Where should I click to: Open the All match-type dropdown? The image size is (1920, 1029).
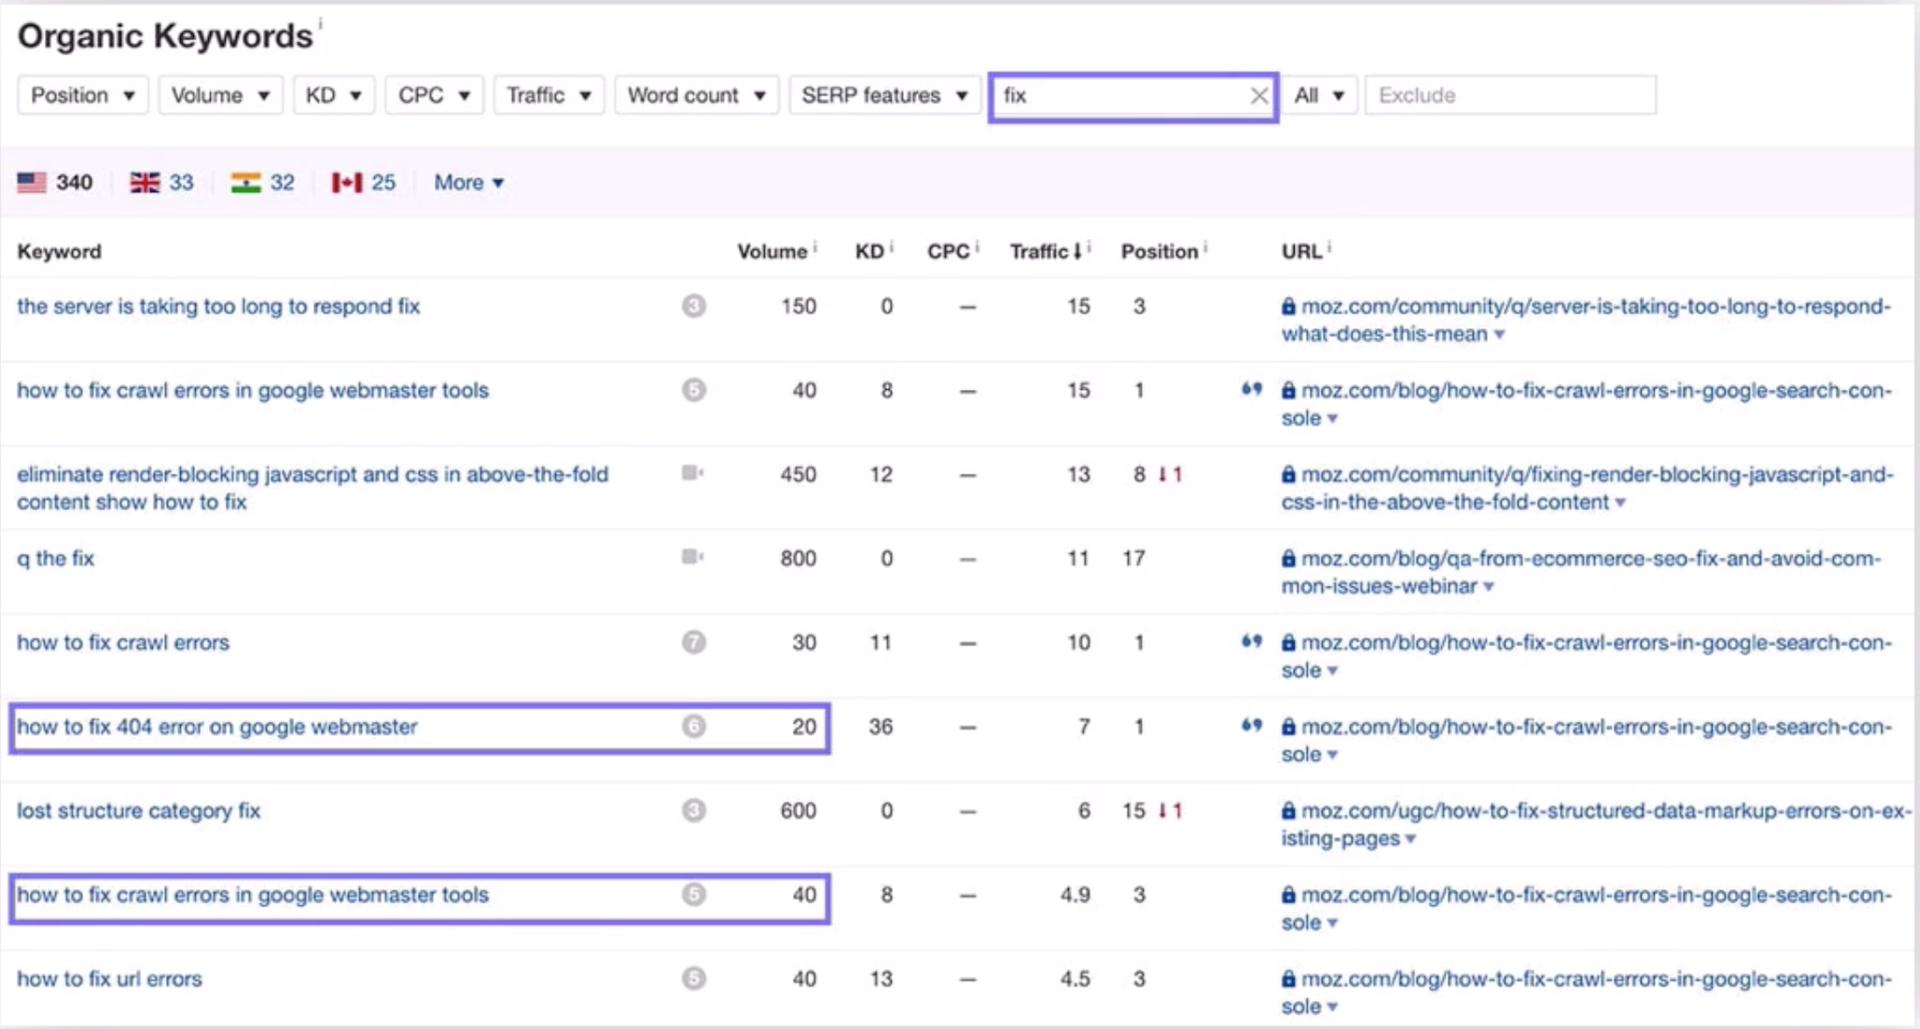pos(1318,95)
